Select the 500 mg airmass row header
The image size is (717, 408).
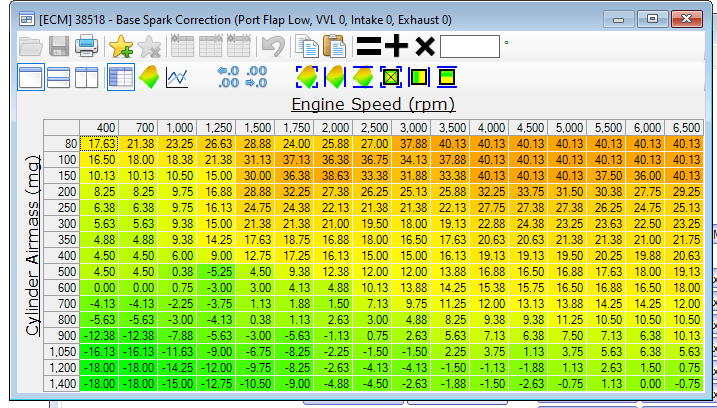(x=67, y=270)
